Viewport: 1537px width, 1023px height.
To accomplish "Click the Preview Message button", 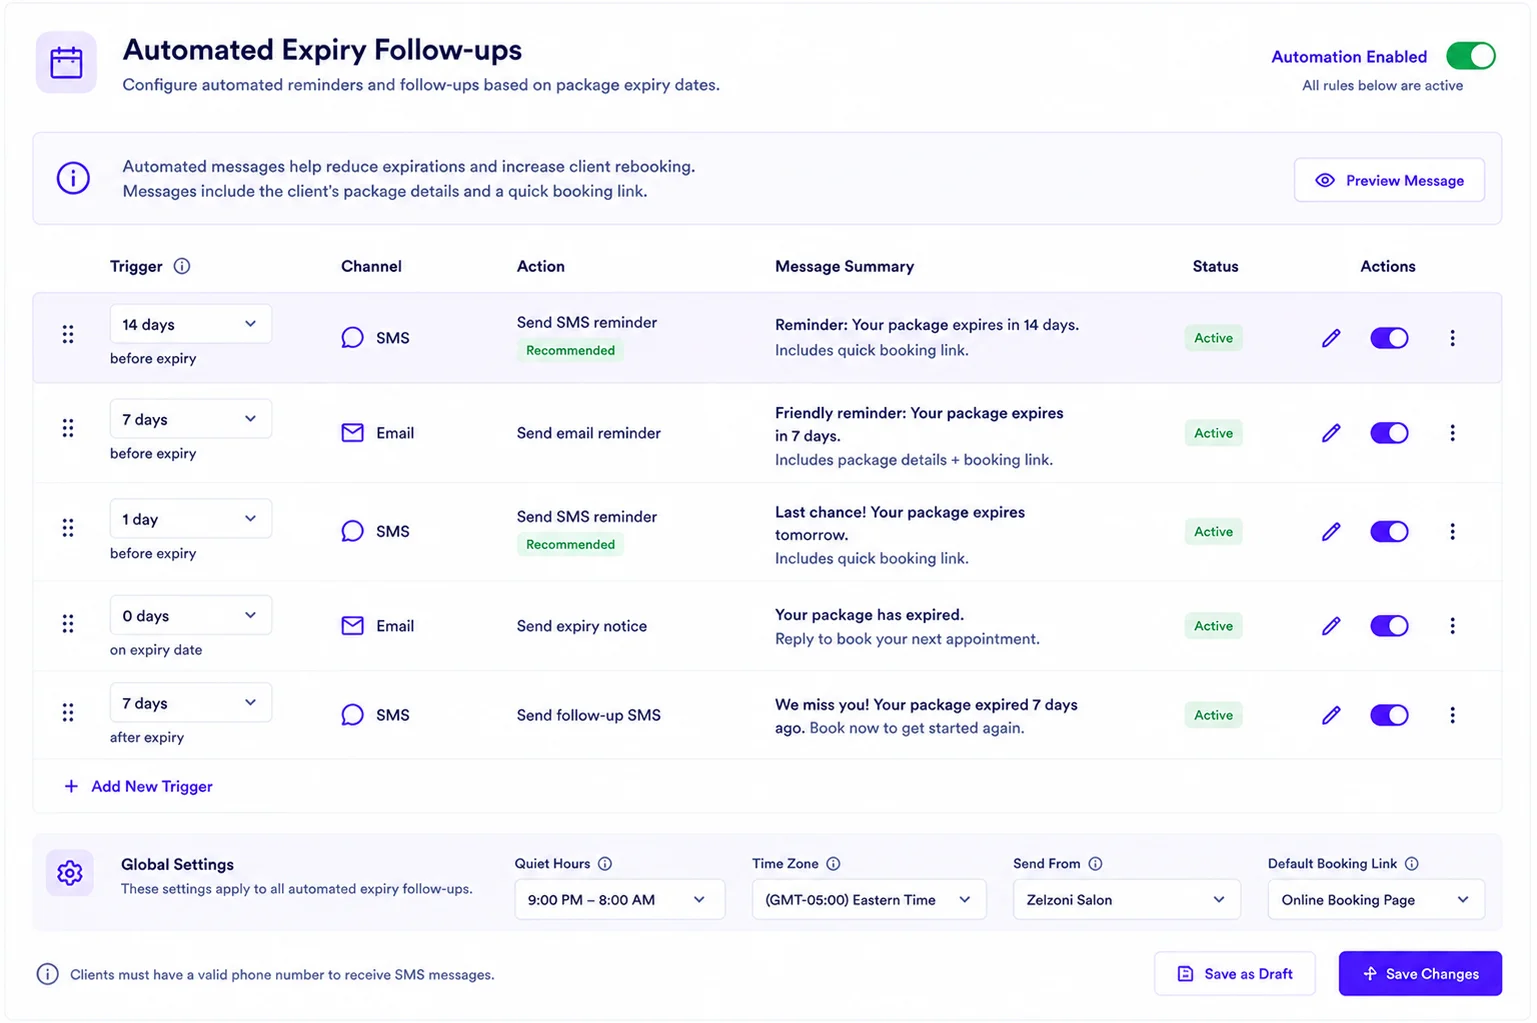I will [1389, 180].
